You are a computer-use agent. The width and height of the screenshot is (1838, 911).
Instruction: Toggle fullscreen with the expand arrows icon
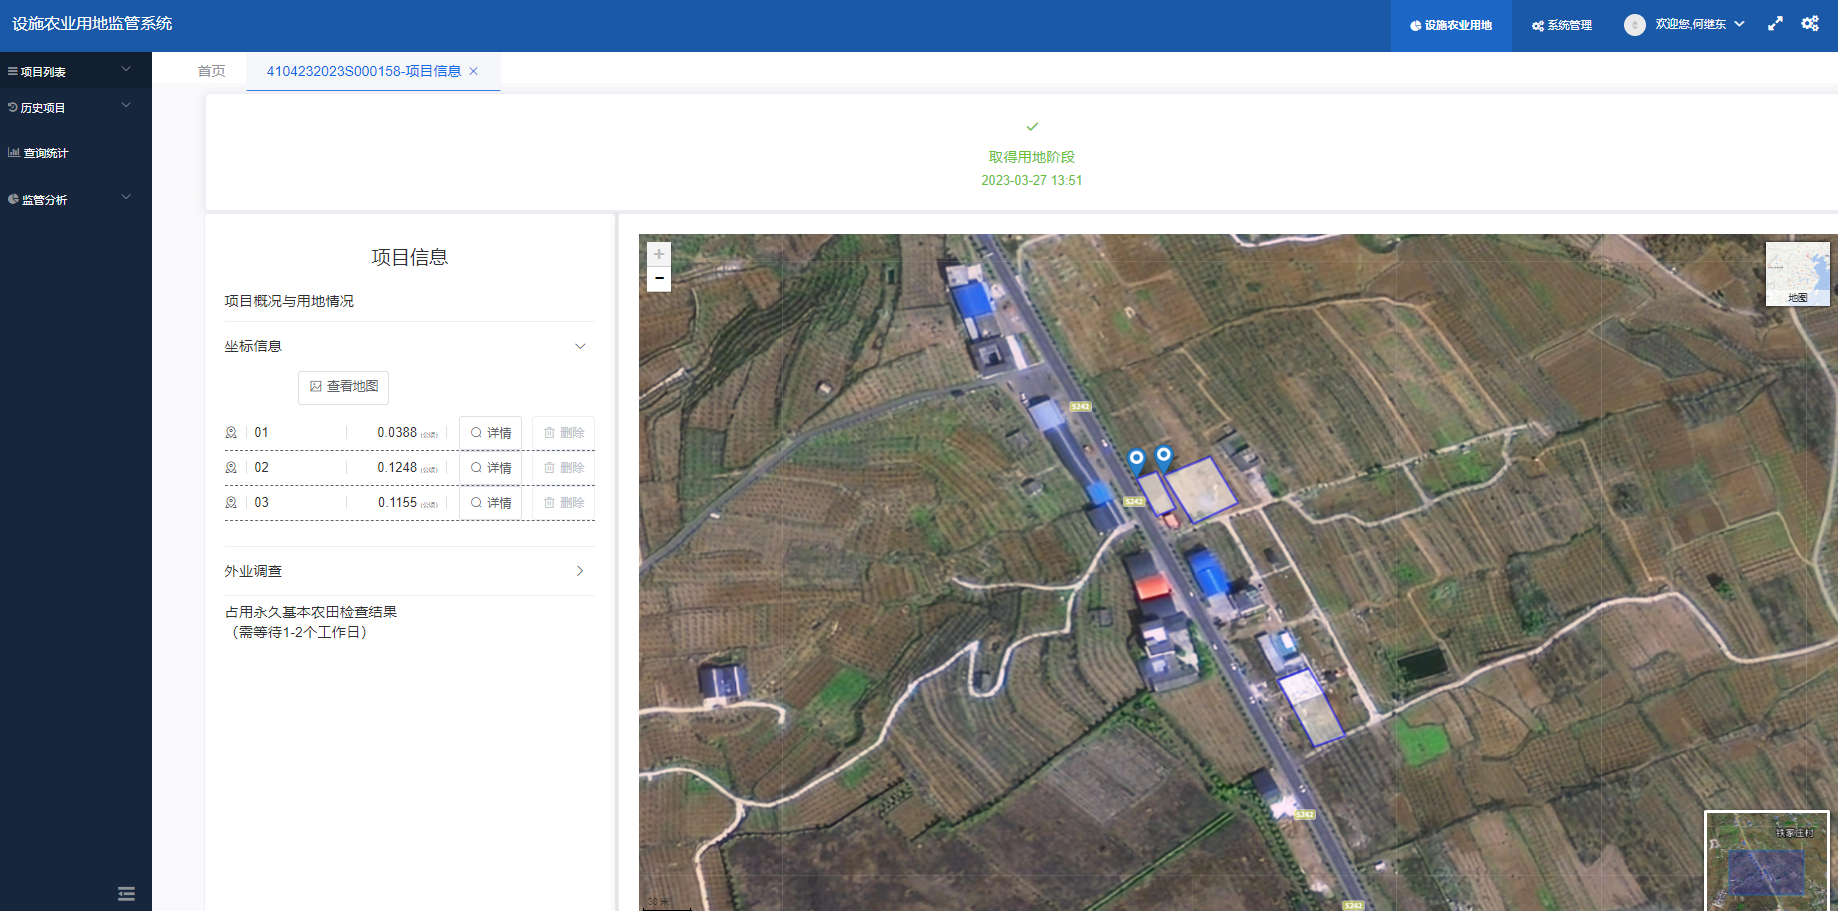pos(1775,24)
